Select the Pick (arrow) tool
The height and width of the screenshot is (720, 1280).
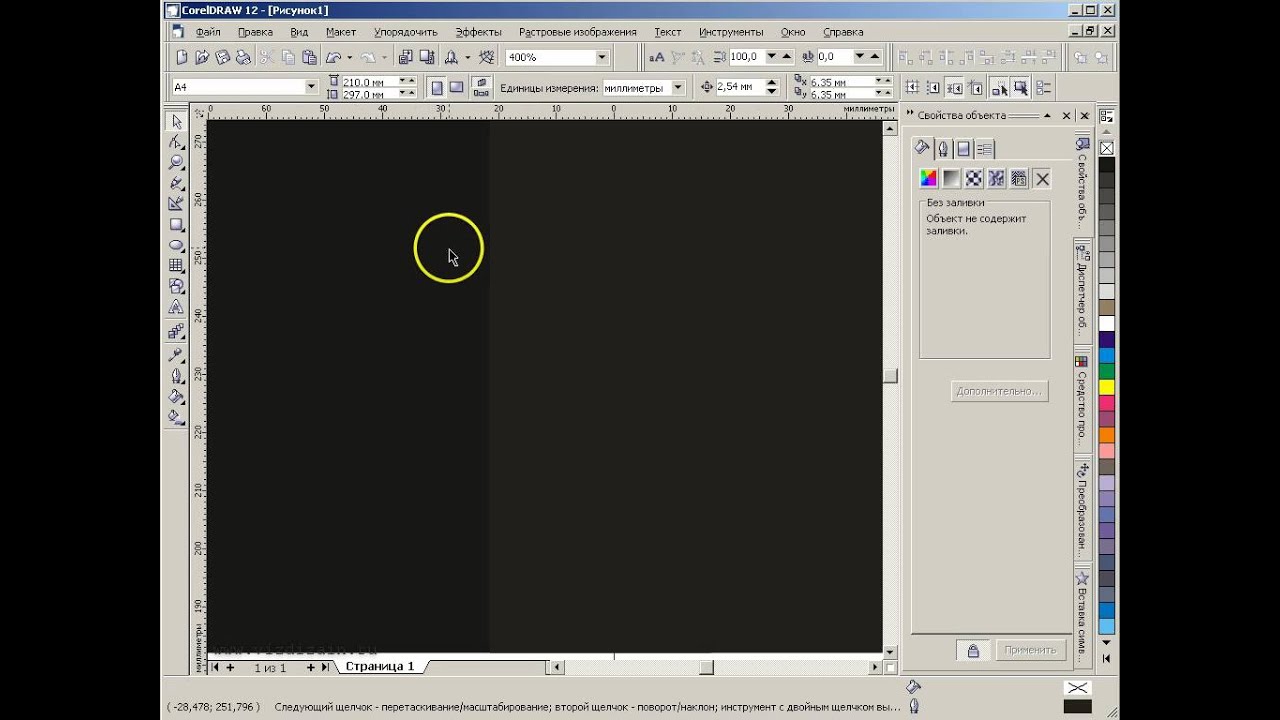click(x=176, y=122)
